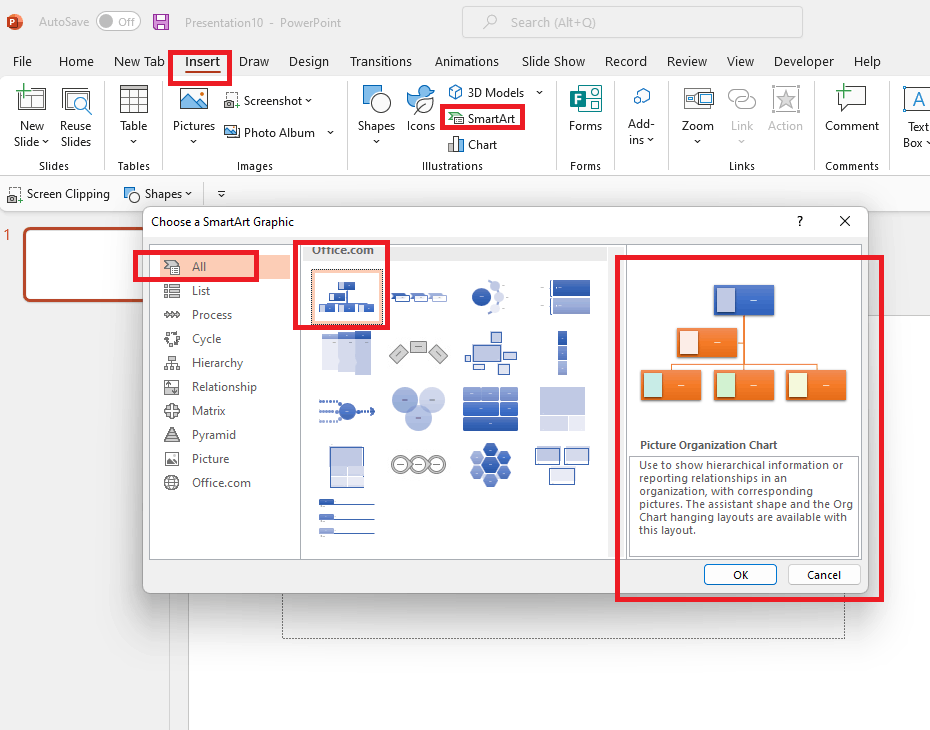
Task: Expand the 3D Models dropdown arrow
Action: pyautogui.click(x=539, y=93)
